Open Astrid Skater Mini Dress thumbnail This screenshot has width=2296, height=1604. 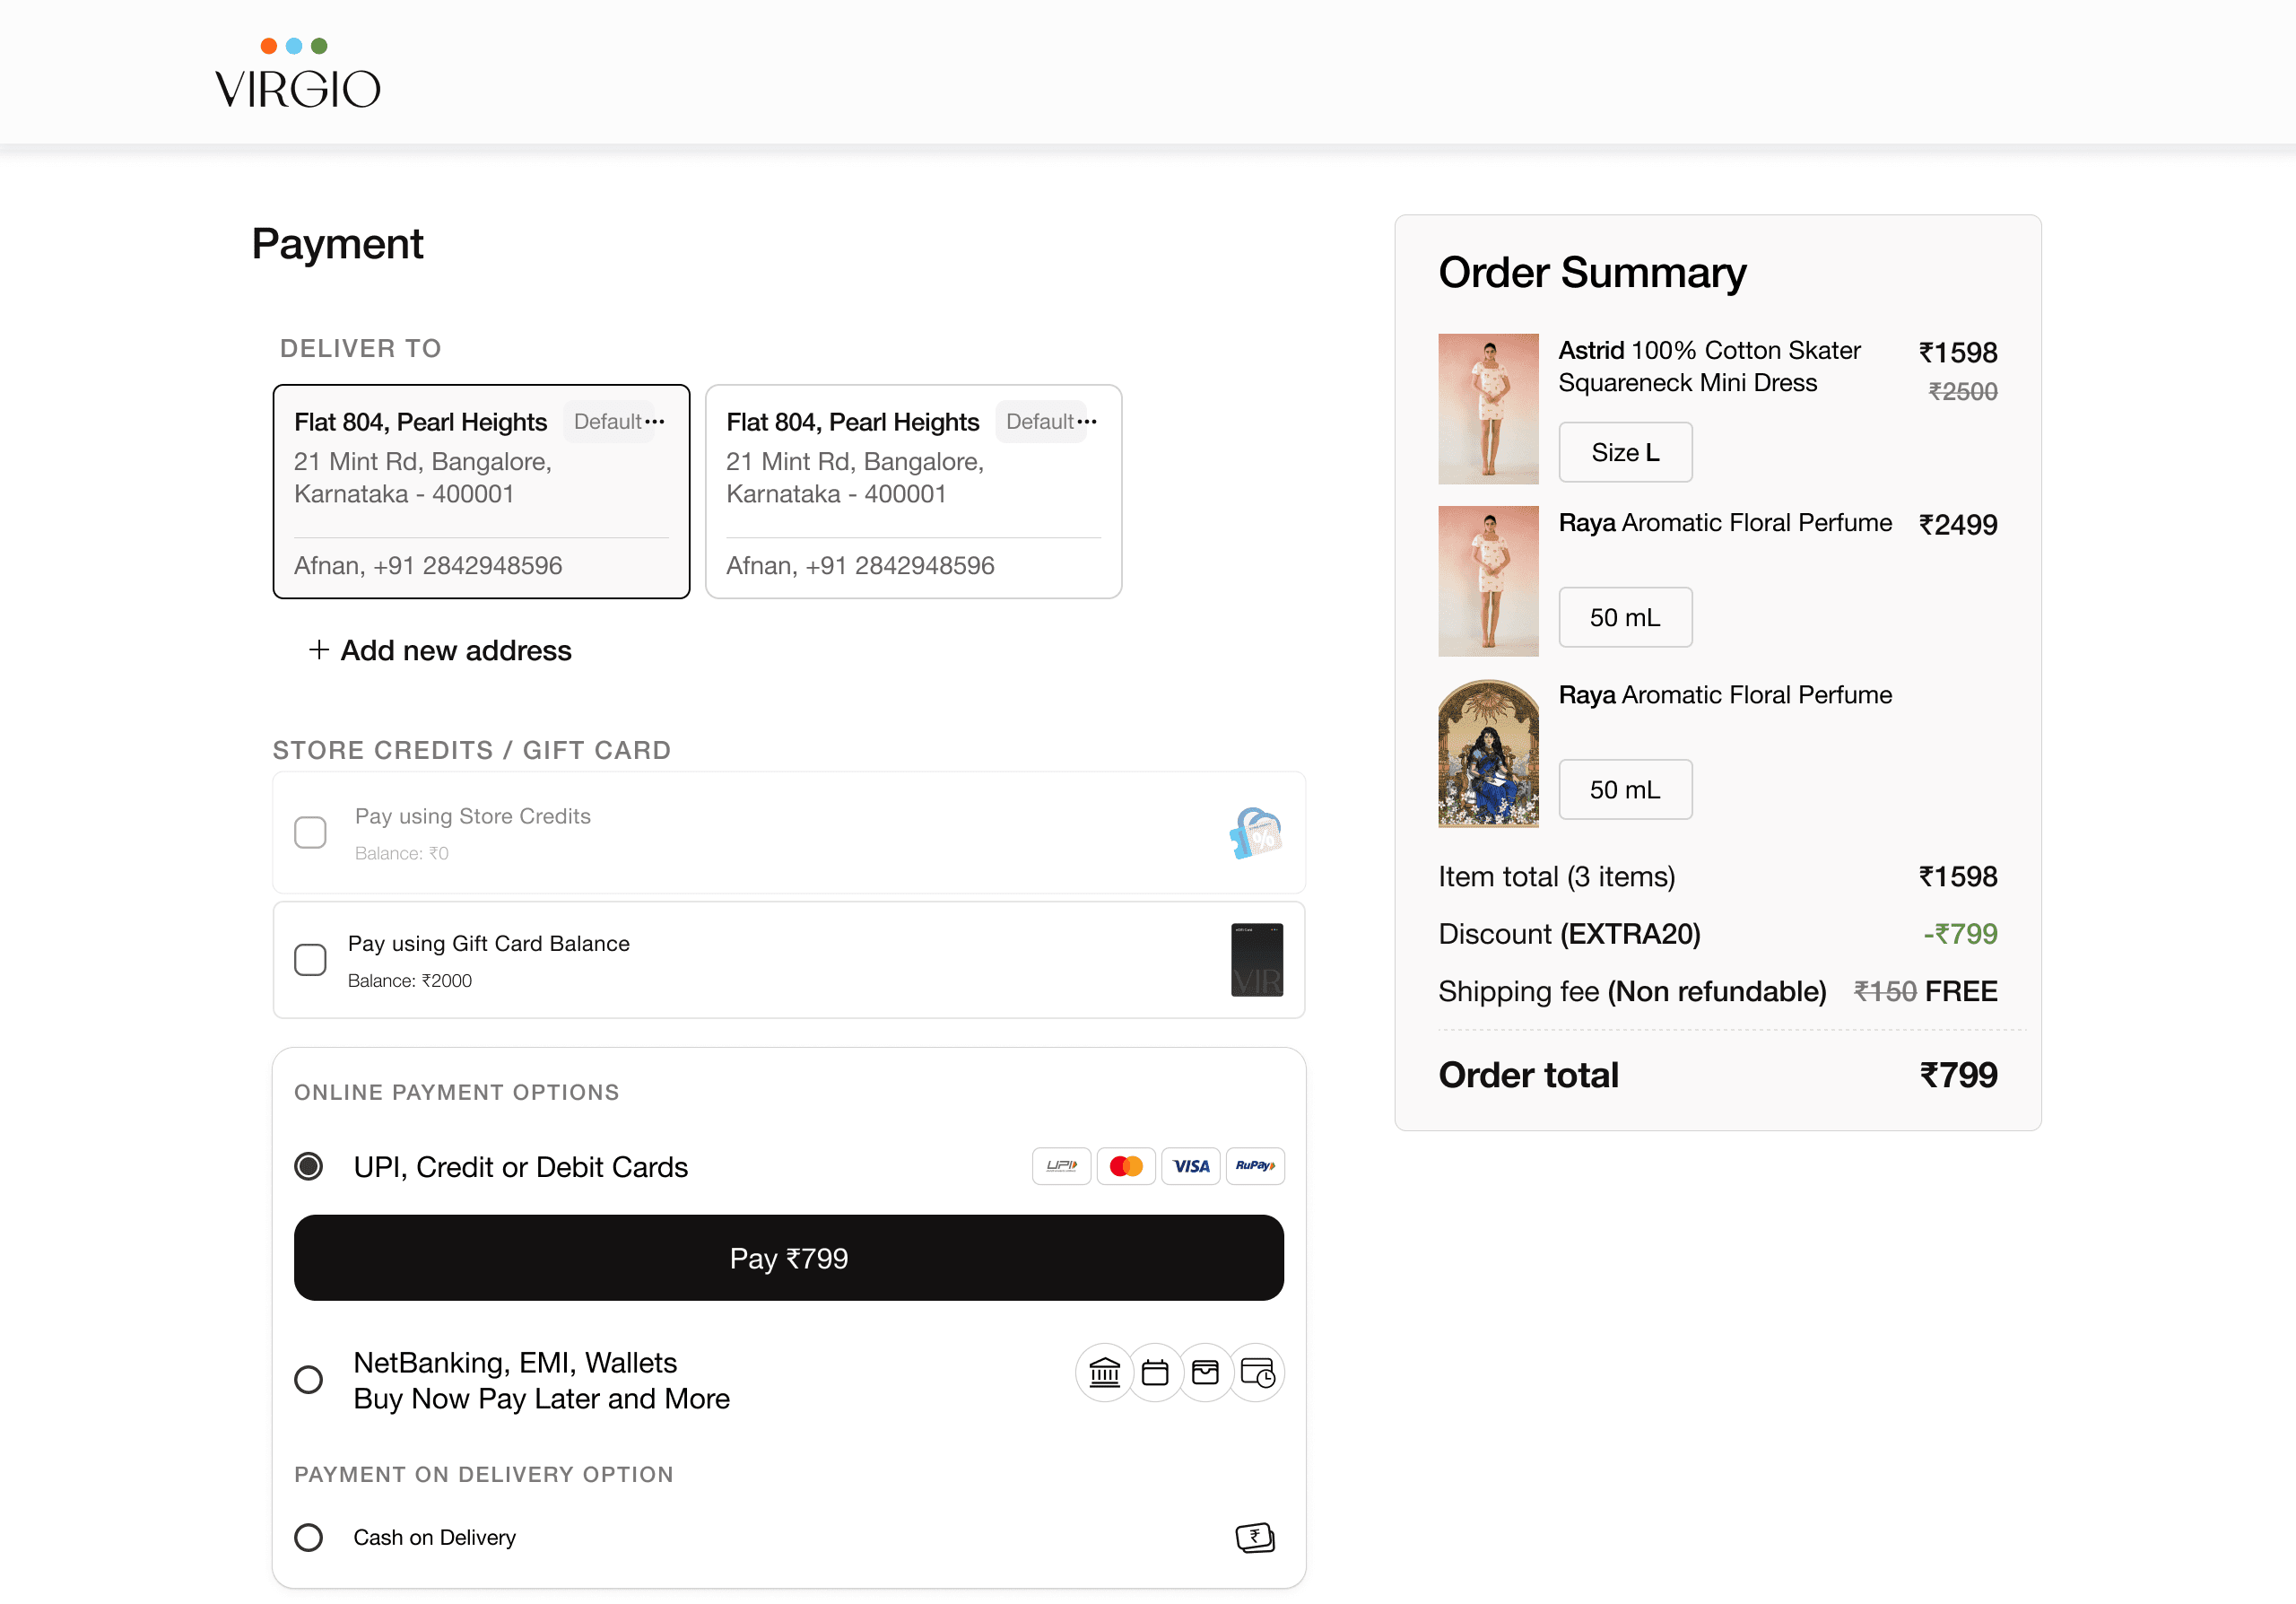(1488, 409)
